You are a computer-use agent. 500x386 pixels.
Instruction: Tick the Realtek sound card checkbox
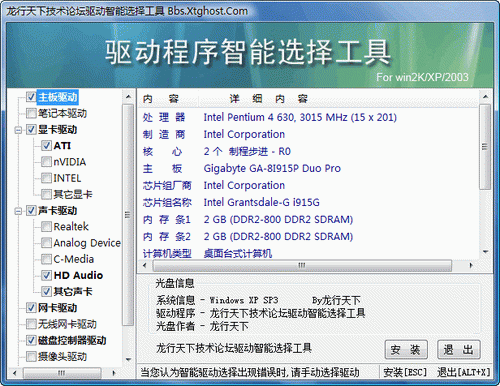(46, 227)
